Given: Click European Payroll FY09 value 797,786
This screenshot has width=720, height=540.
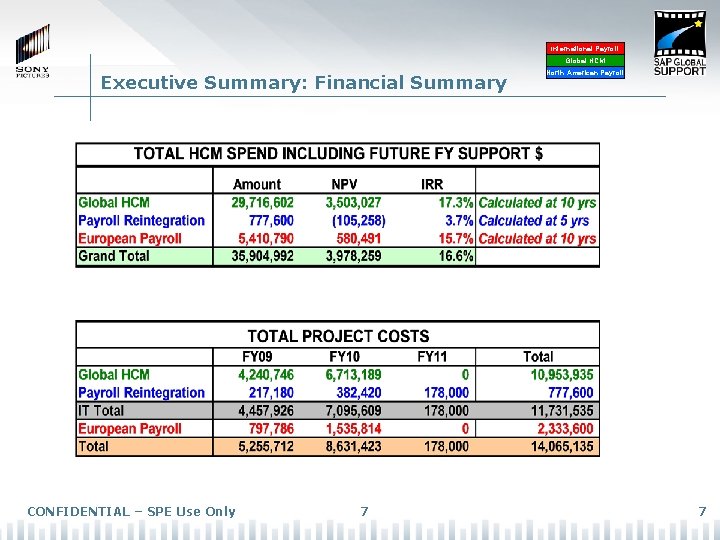Looking at the screenshot, I should click(271, 428).
